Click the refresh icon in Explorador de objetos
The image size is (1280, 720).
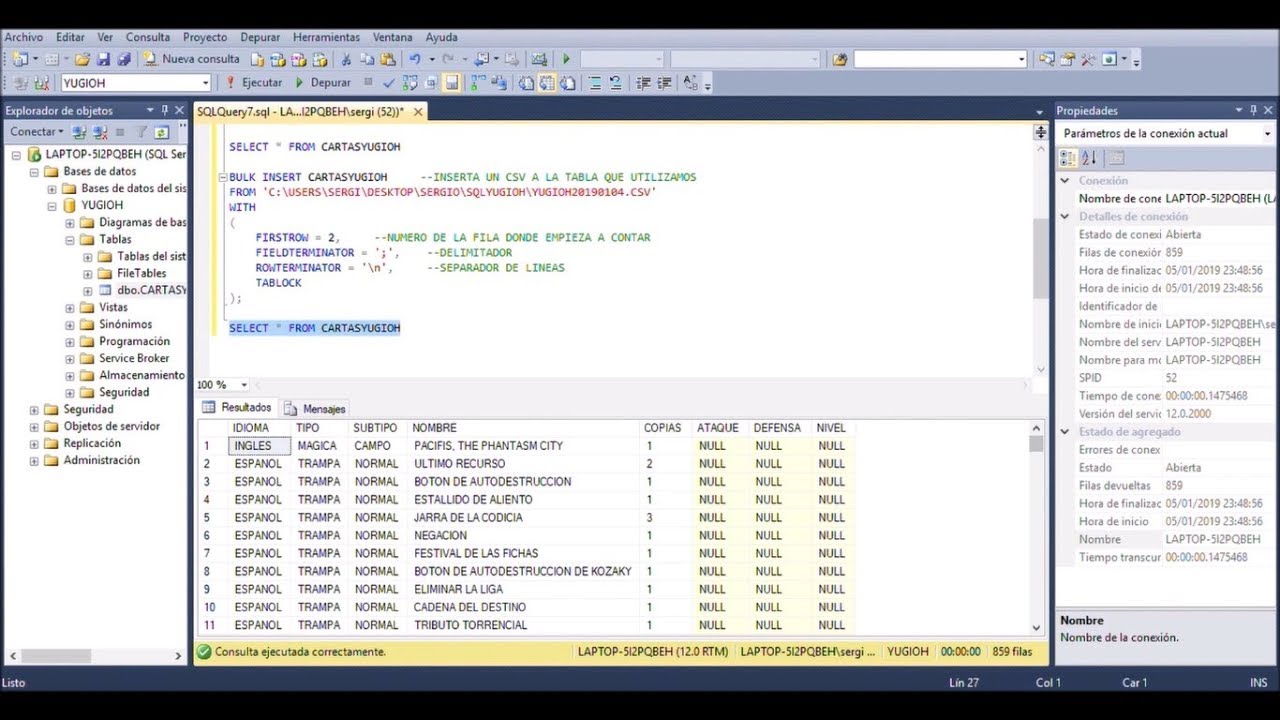click(161, 131)
